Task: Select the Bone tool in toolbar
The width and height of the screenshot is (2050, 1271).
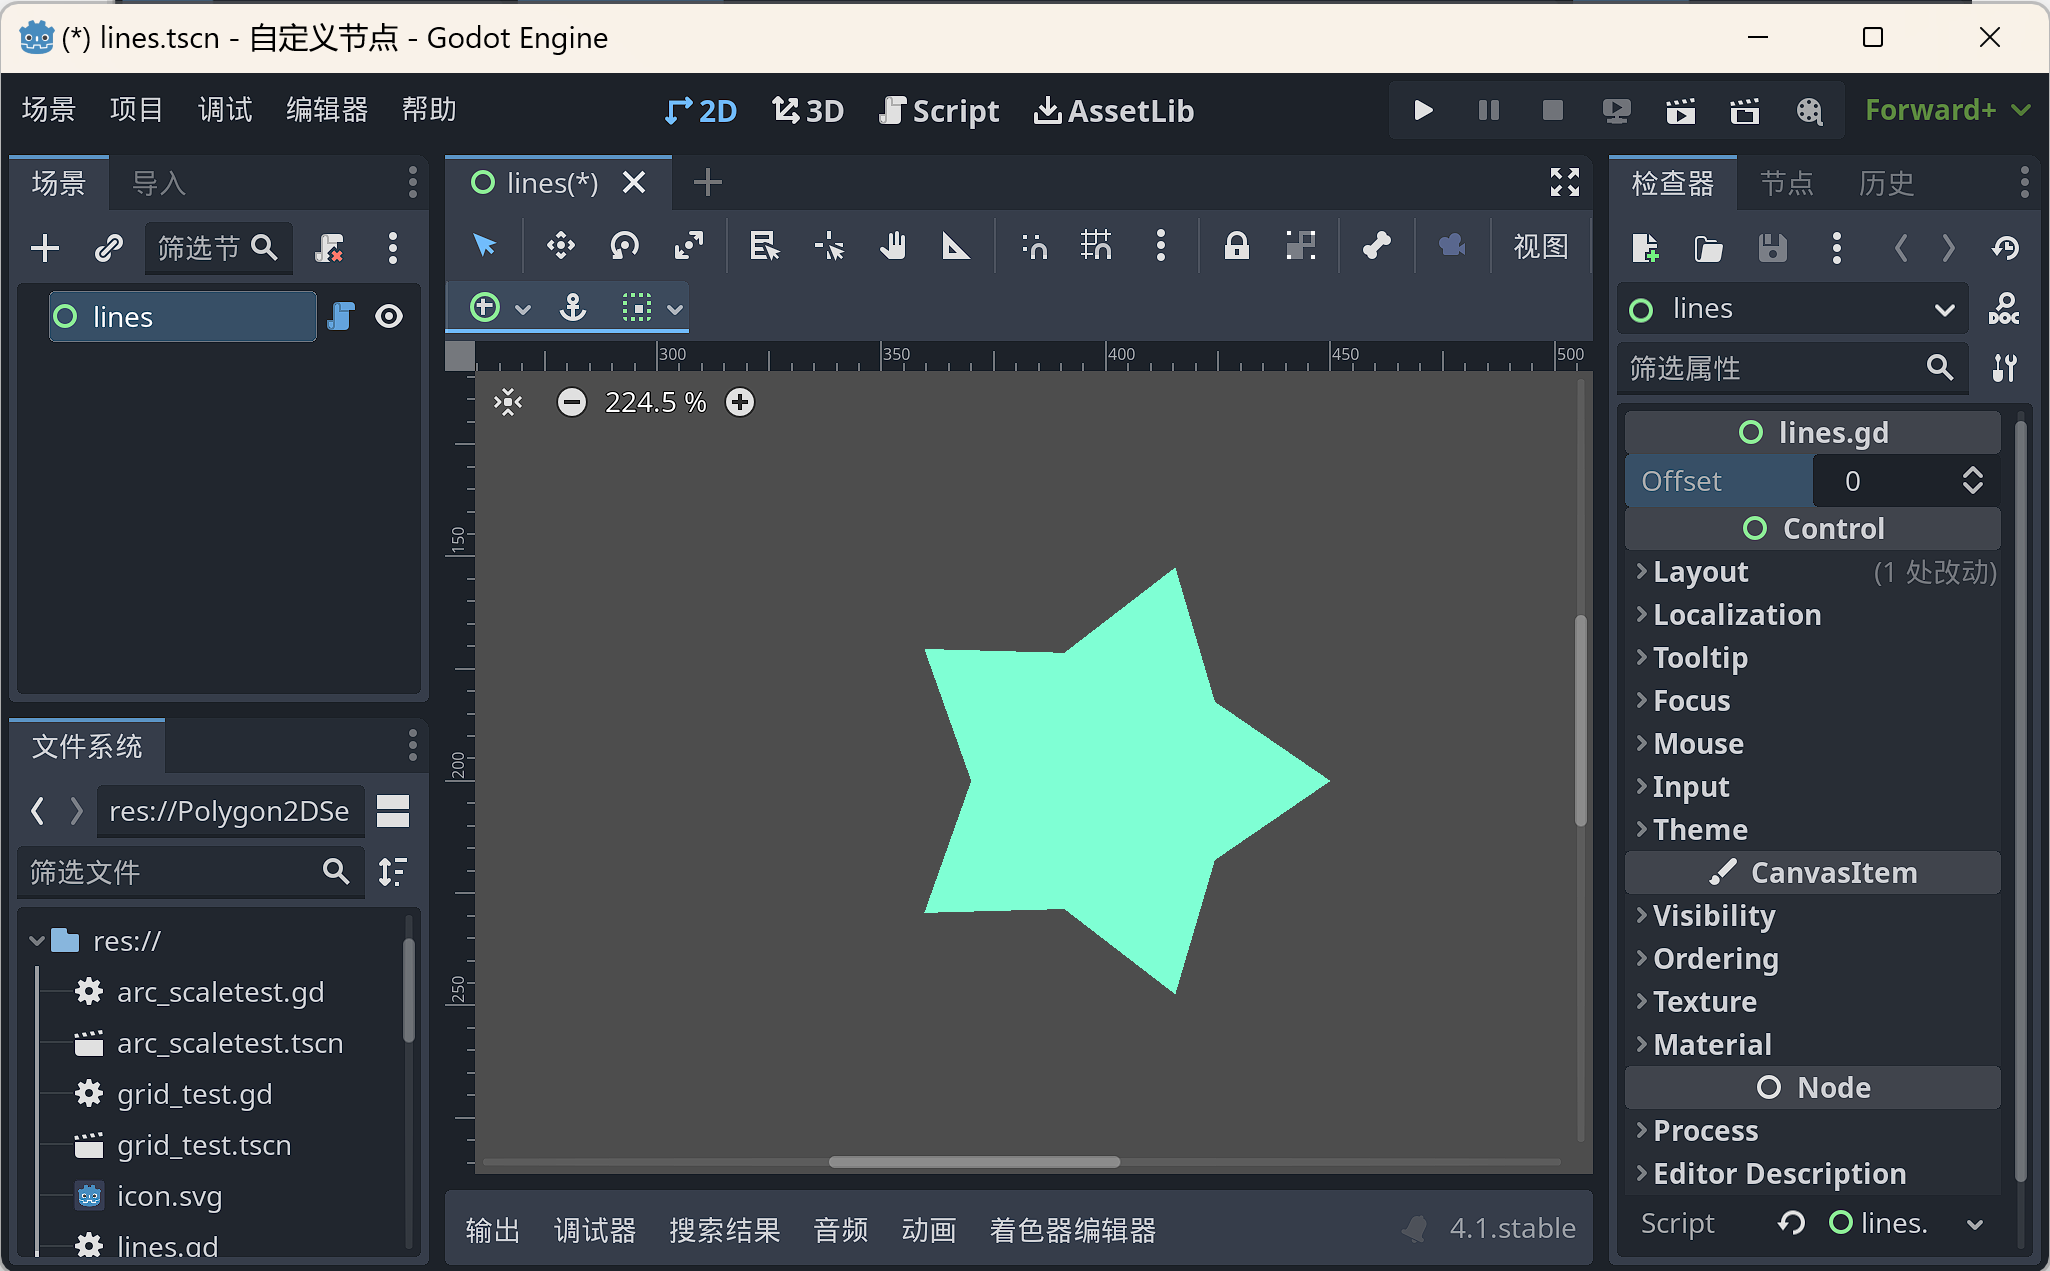Action: pos(1375,245)
